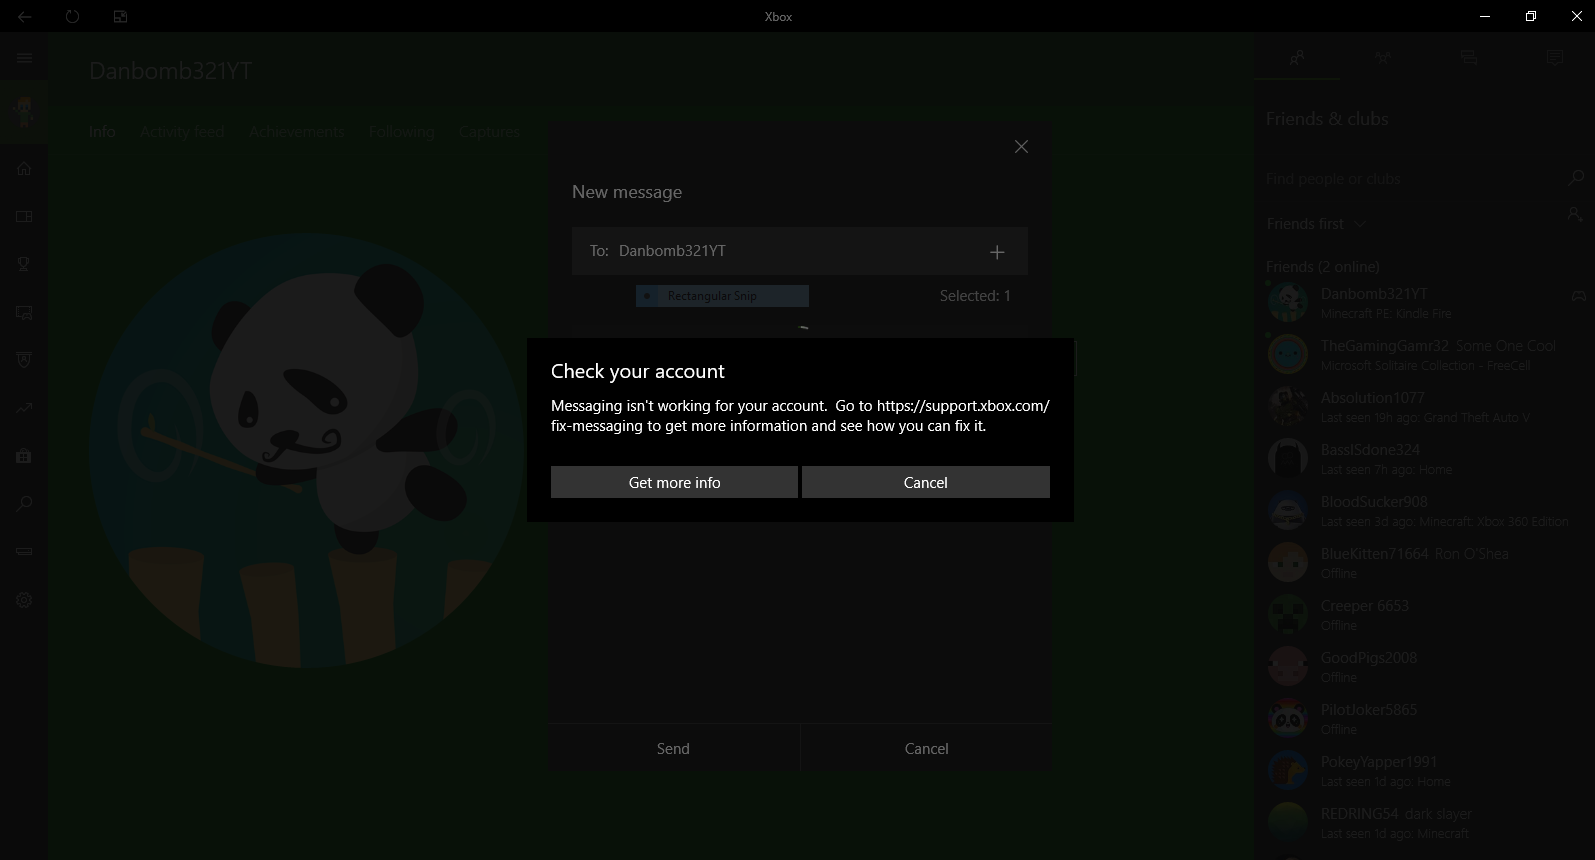Click Creeper 6653's avatar thumbnail
Screen dimensions: 1595x860
tap(1288, 614)
